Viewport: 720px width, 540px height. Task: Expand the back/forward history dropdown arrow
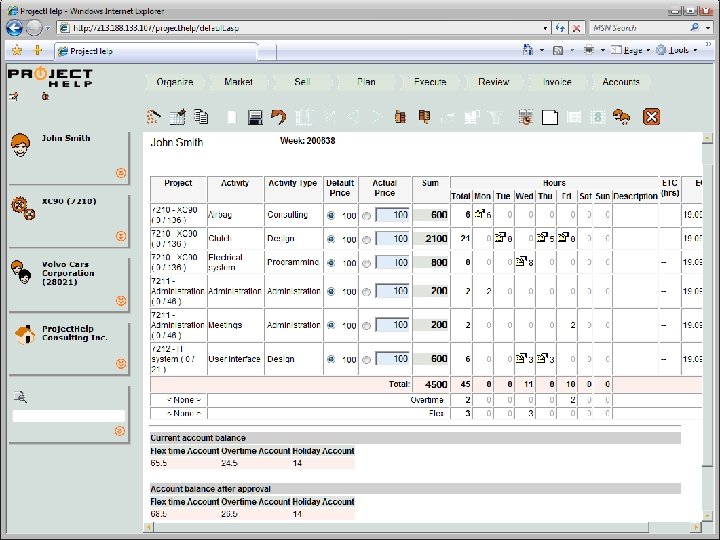47,28
